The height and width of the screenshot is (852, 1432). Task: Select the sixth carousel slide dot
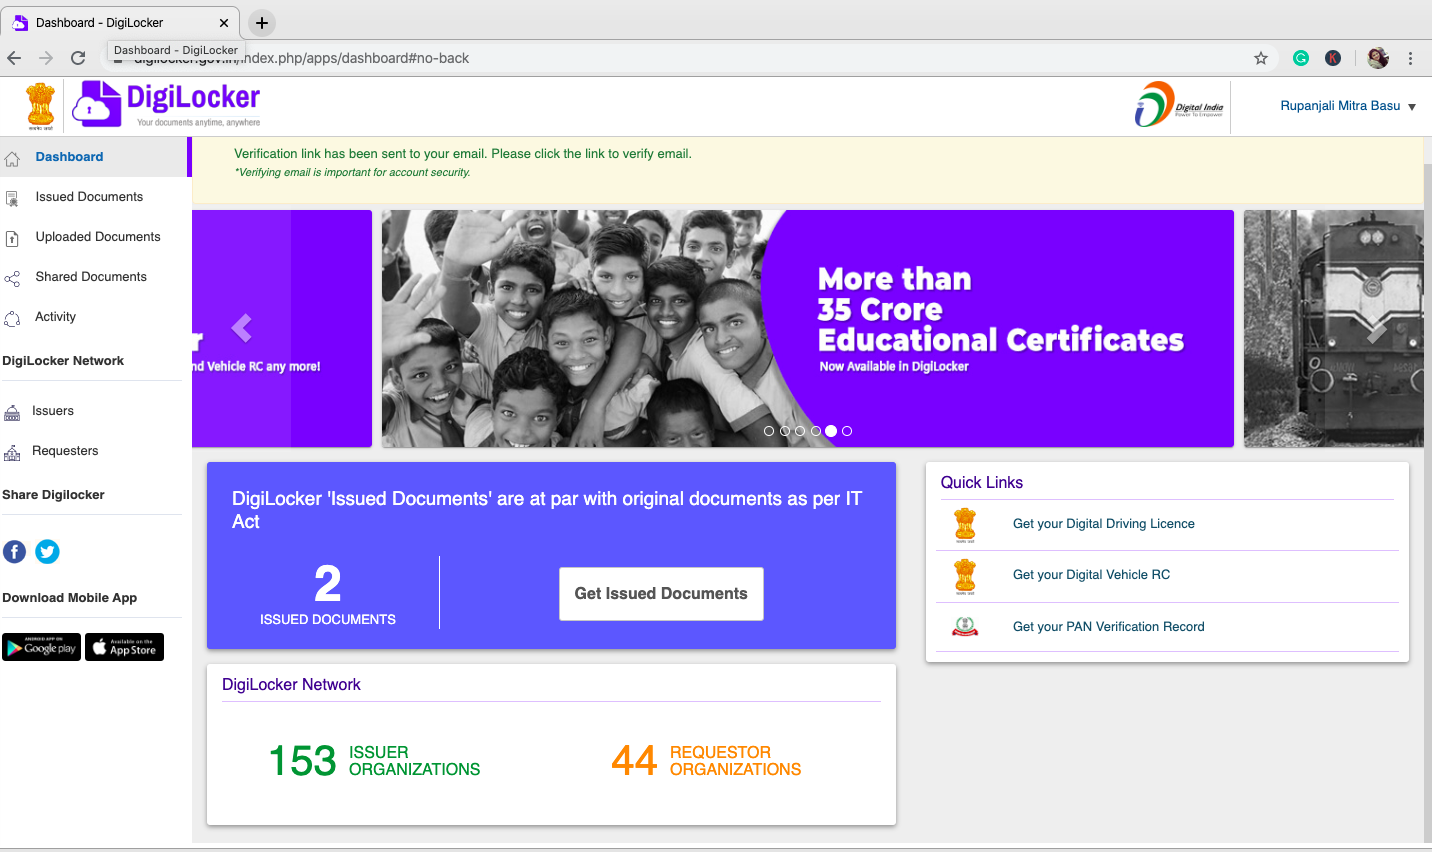click(x=847, y=431)
